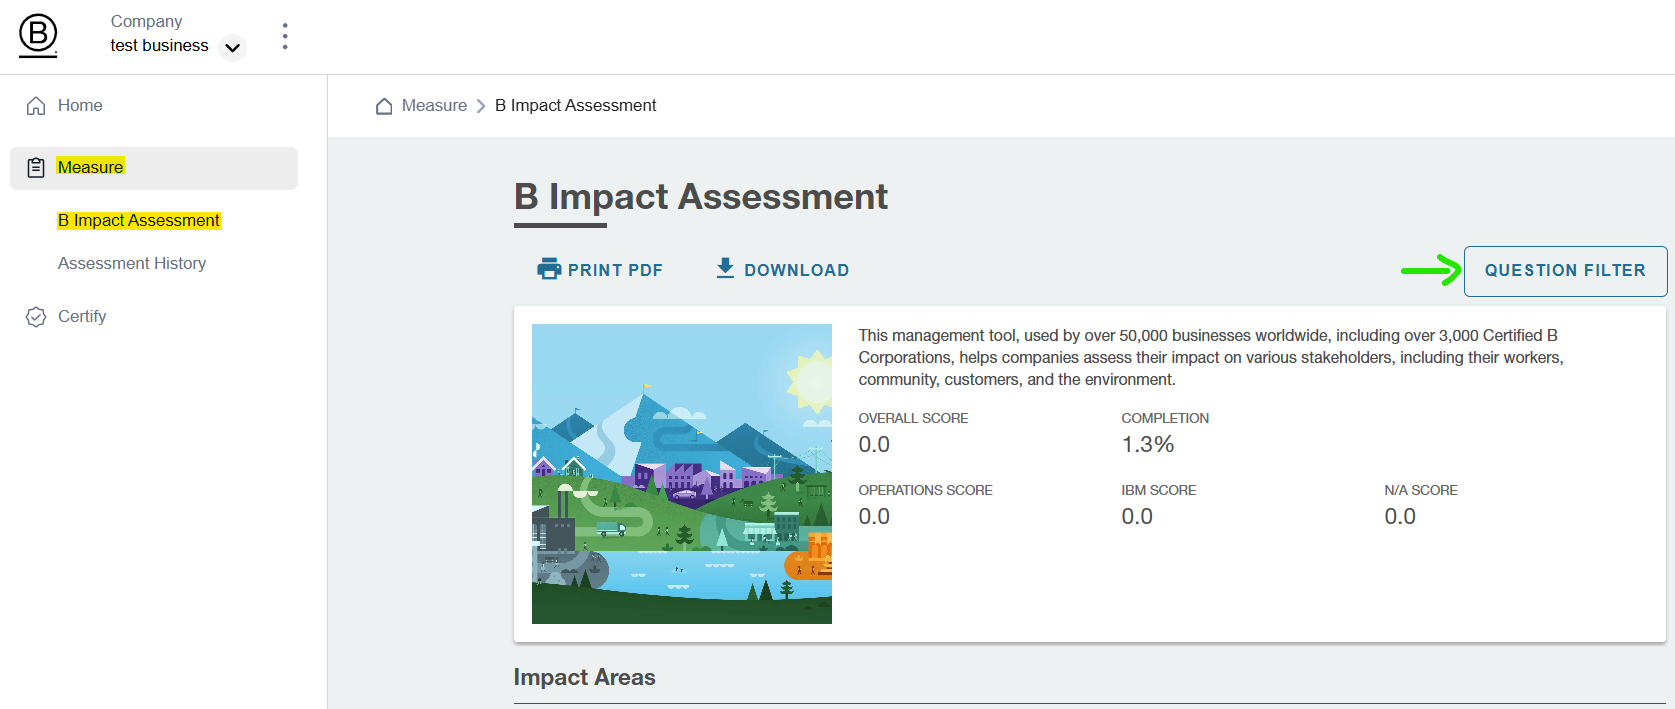Click the Certify badge icon
This screenshot has width=1675, height=709.
tap(36, 317)
